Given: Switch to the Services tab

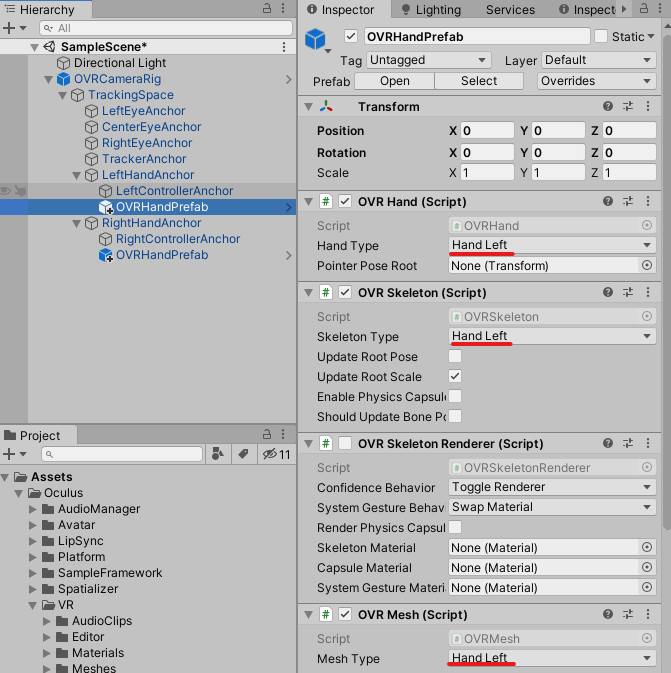Looking at the screenshot, I should pyautogui.click(x=510, y=9).
